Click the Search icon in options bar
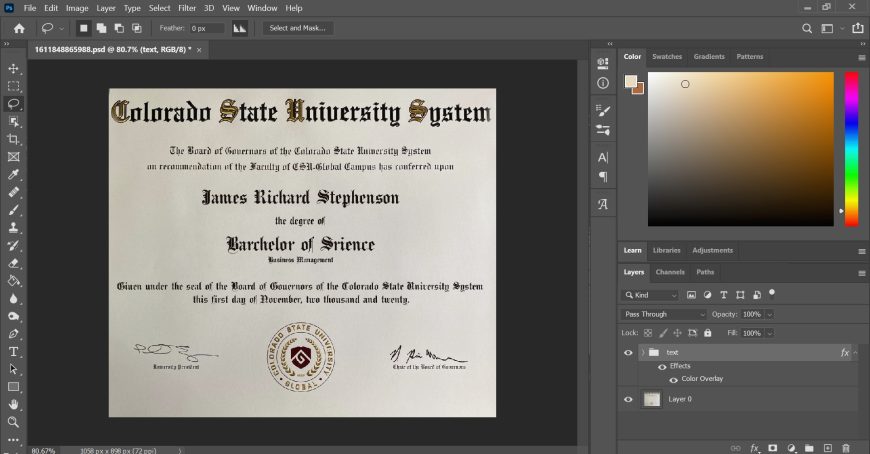The height and width of the screenshot is (454, 870). (x=807, y=28)
